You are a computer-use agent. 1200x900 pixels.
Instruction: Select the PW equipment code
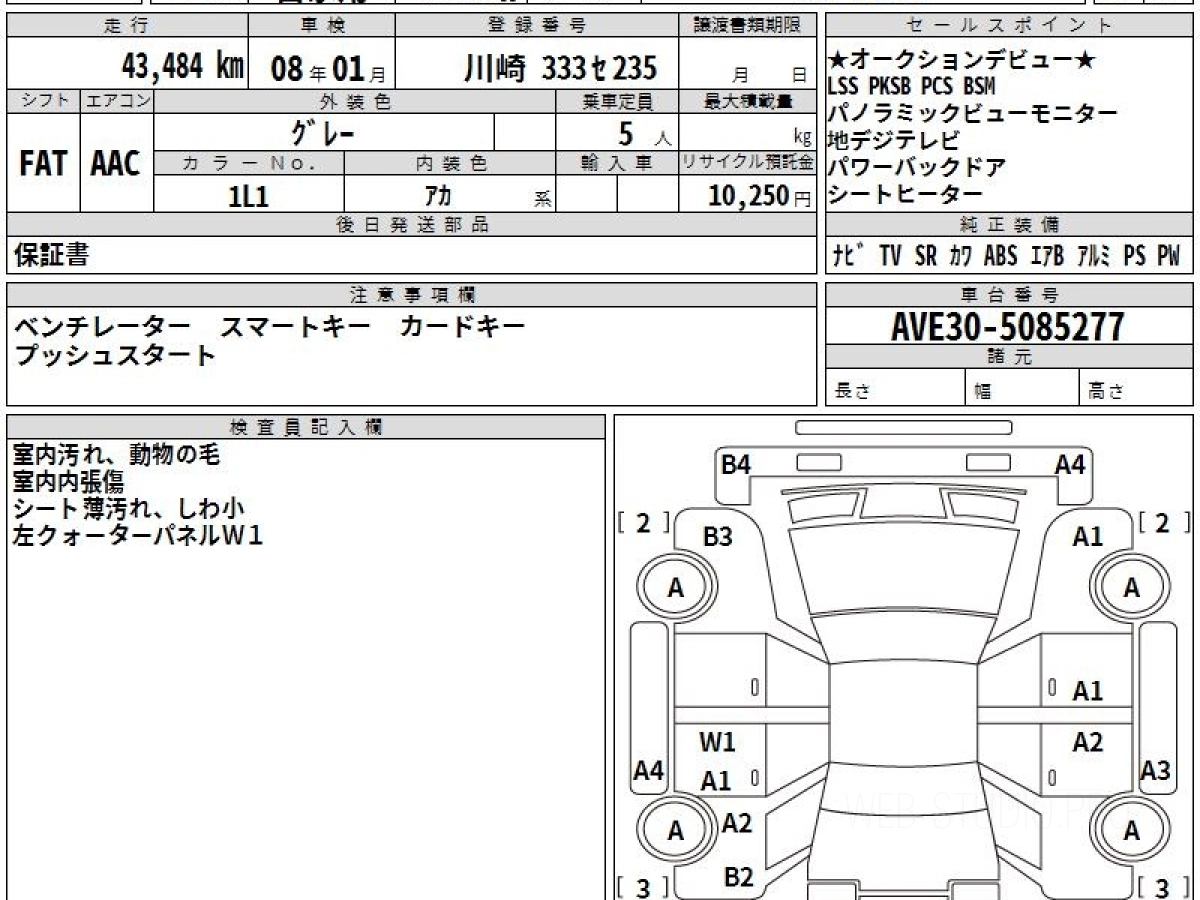pos(1168,255)
